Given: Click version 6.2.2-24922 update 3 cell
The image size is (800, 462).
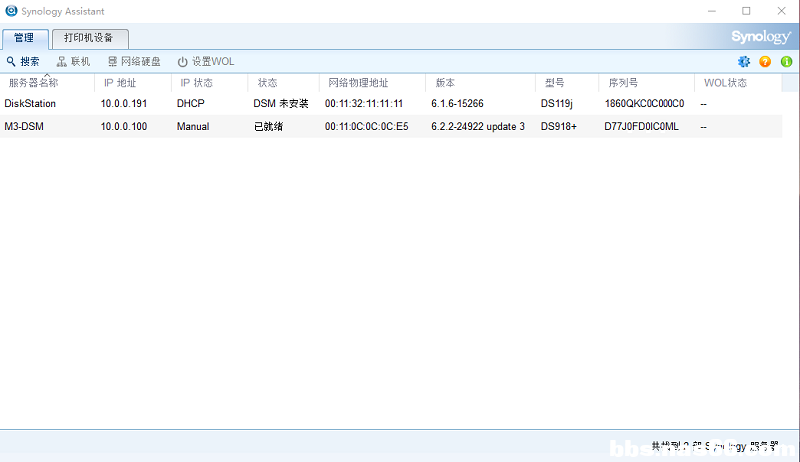Looking at the screenshot, I should [478, 126].
